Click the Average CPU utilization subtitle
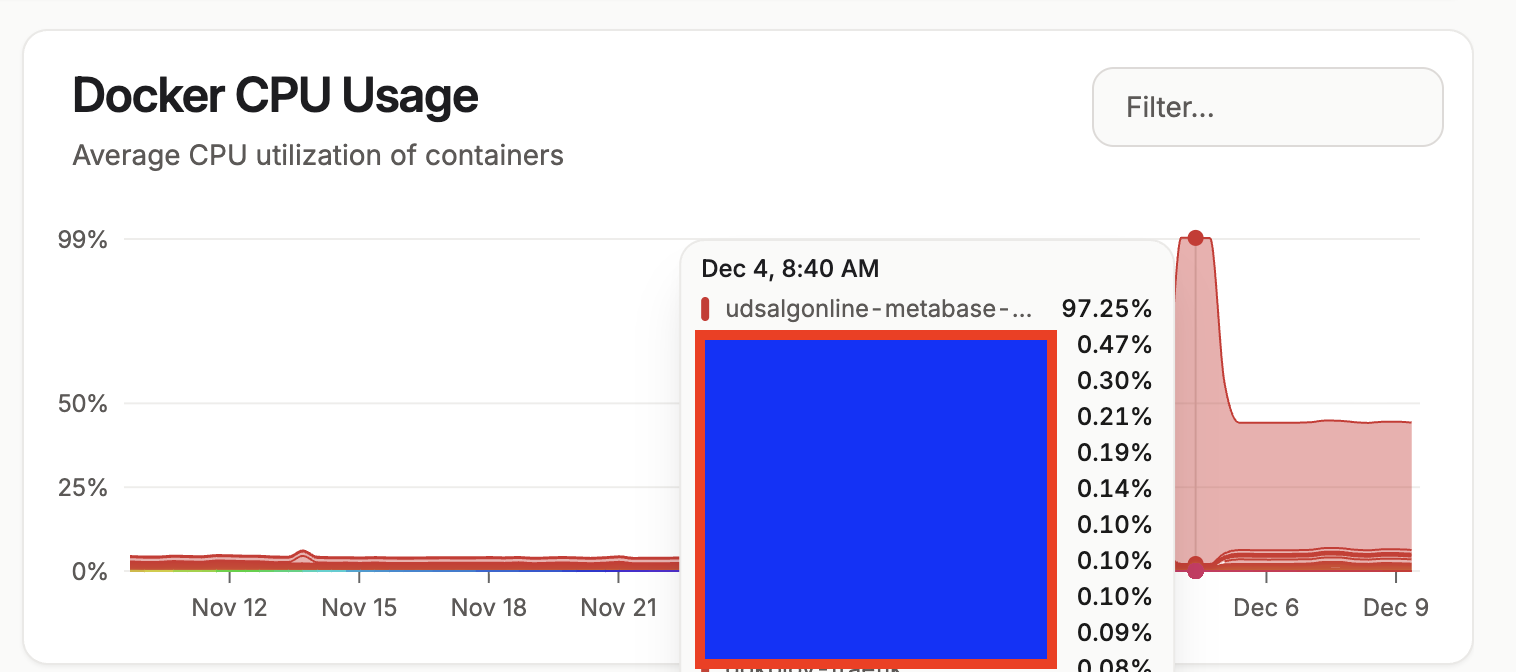 [318, 156]
